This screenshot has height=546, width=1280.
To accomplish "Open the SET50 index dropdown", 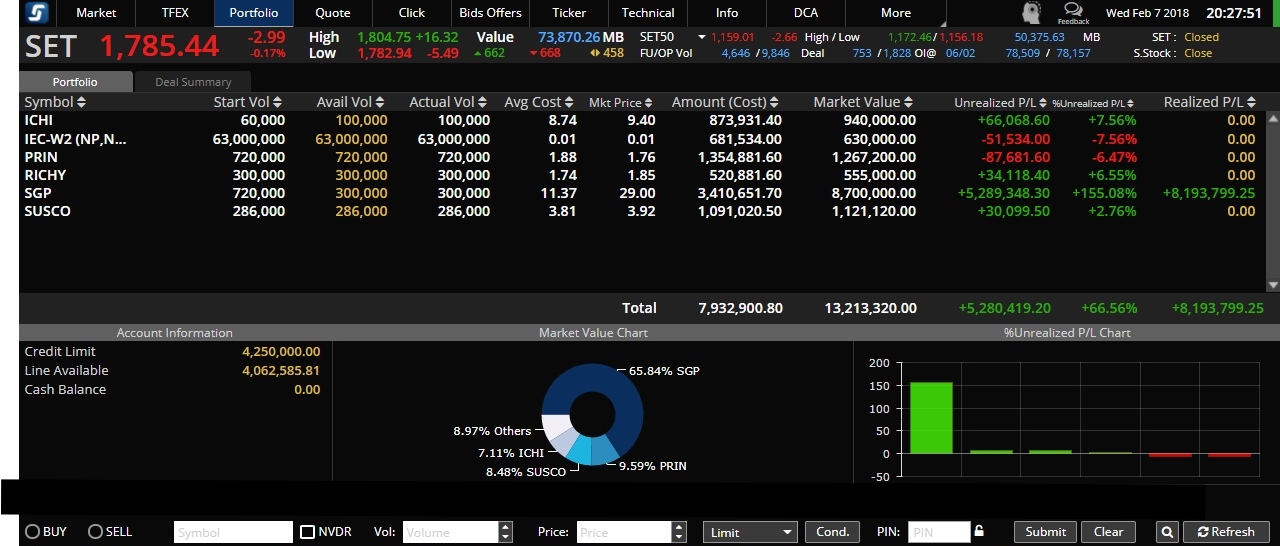I will (x=702, y=37).
